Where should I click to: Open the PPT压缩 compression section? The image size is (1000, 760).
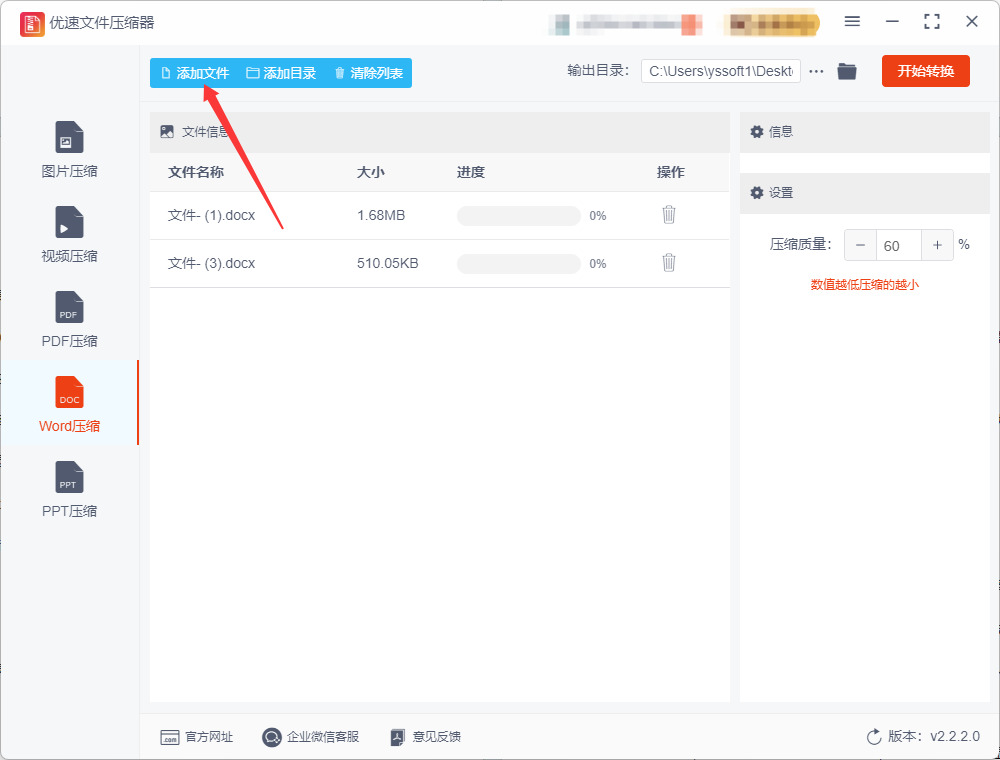[x=69, y=489]
